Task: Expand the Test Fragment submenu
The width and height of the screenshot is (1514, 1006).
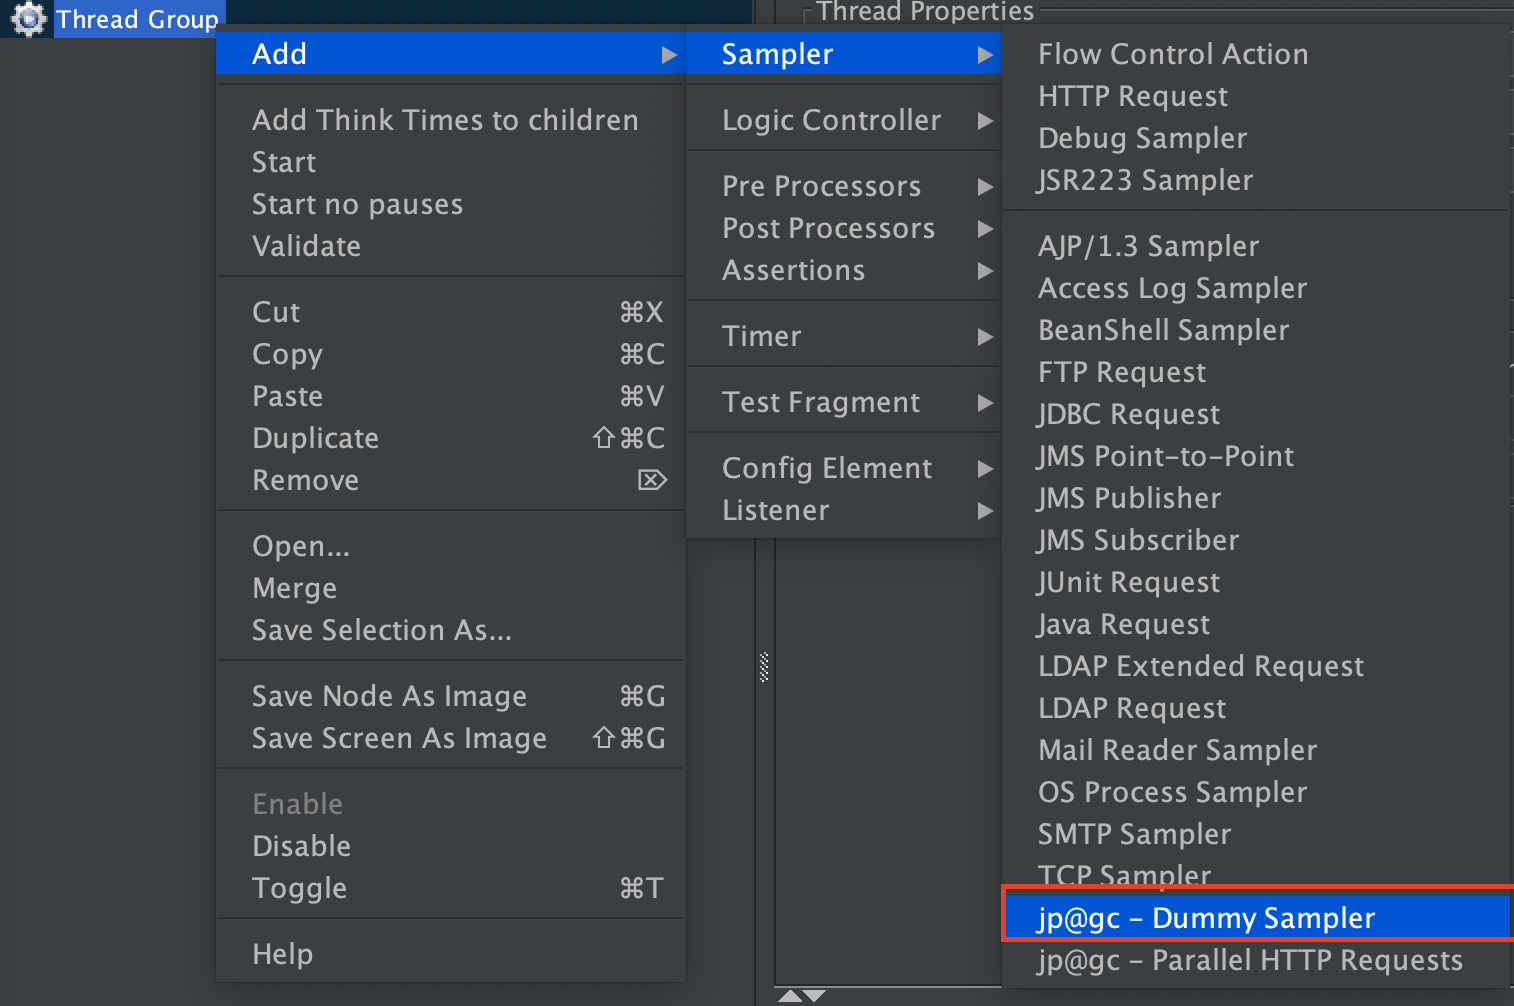Action: click(x=844, y=402)
